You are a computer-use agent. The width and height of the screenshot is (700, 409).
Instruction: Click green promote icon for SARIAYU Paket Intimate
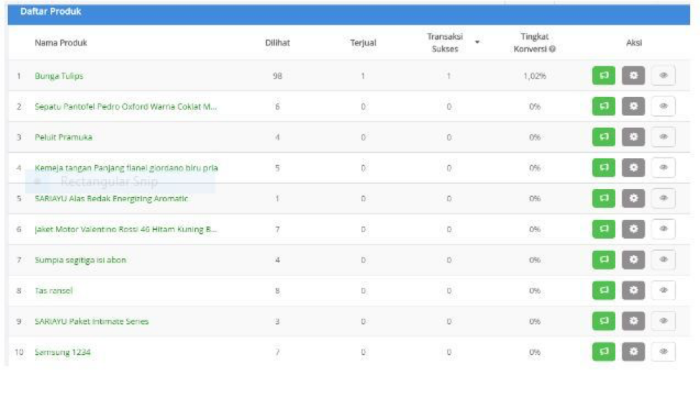click(x=604, y=321)
